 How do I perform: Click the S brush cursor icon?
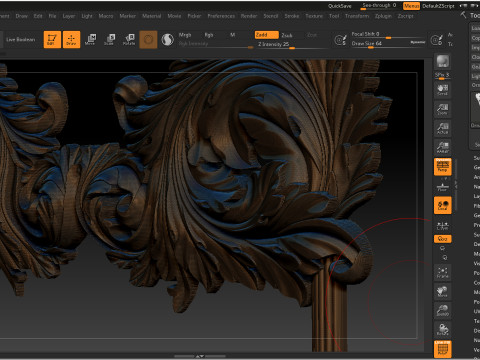(x=340, y=40)
